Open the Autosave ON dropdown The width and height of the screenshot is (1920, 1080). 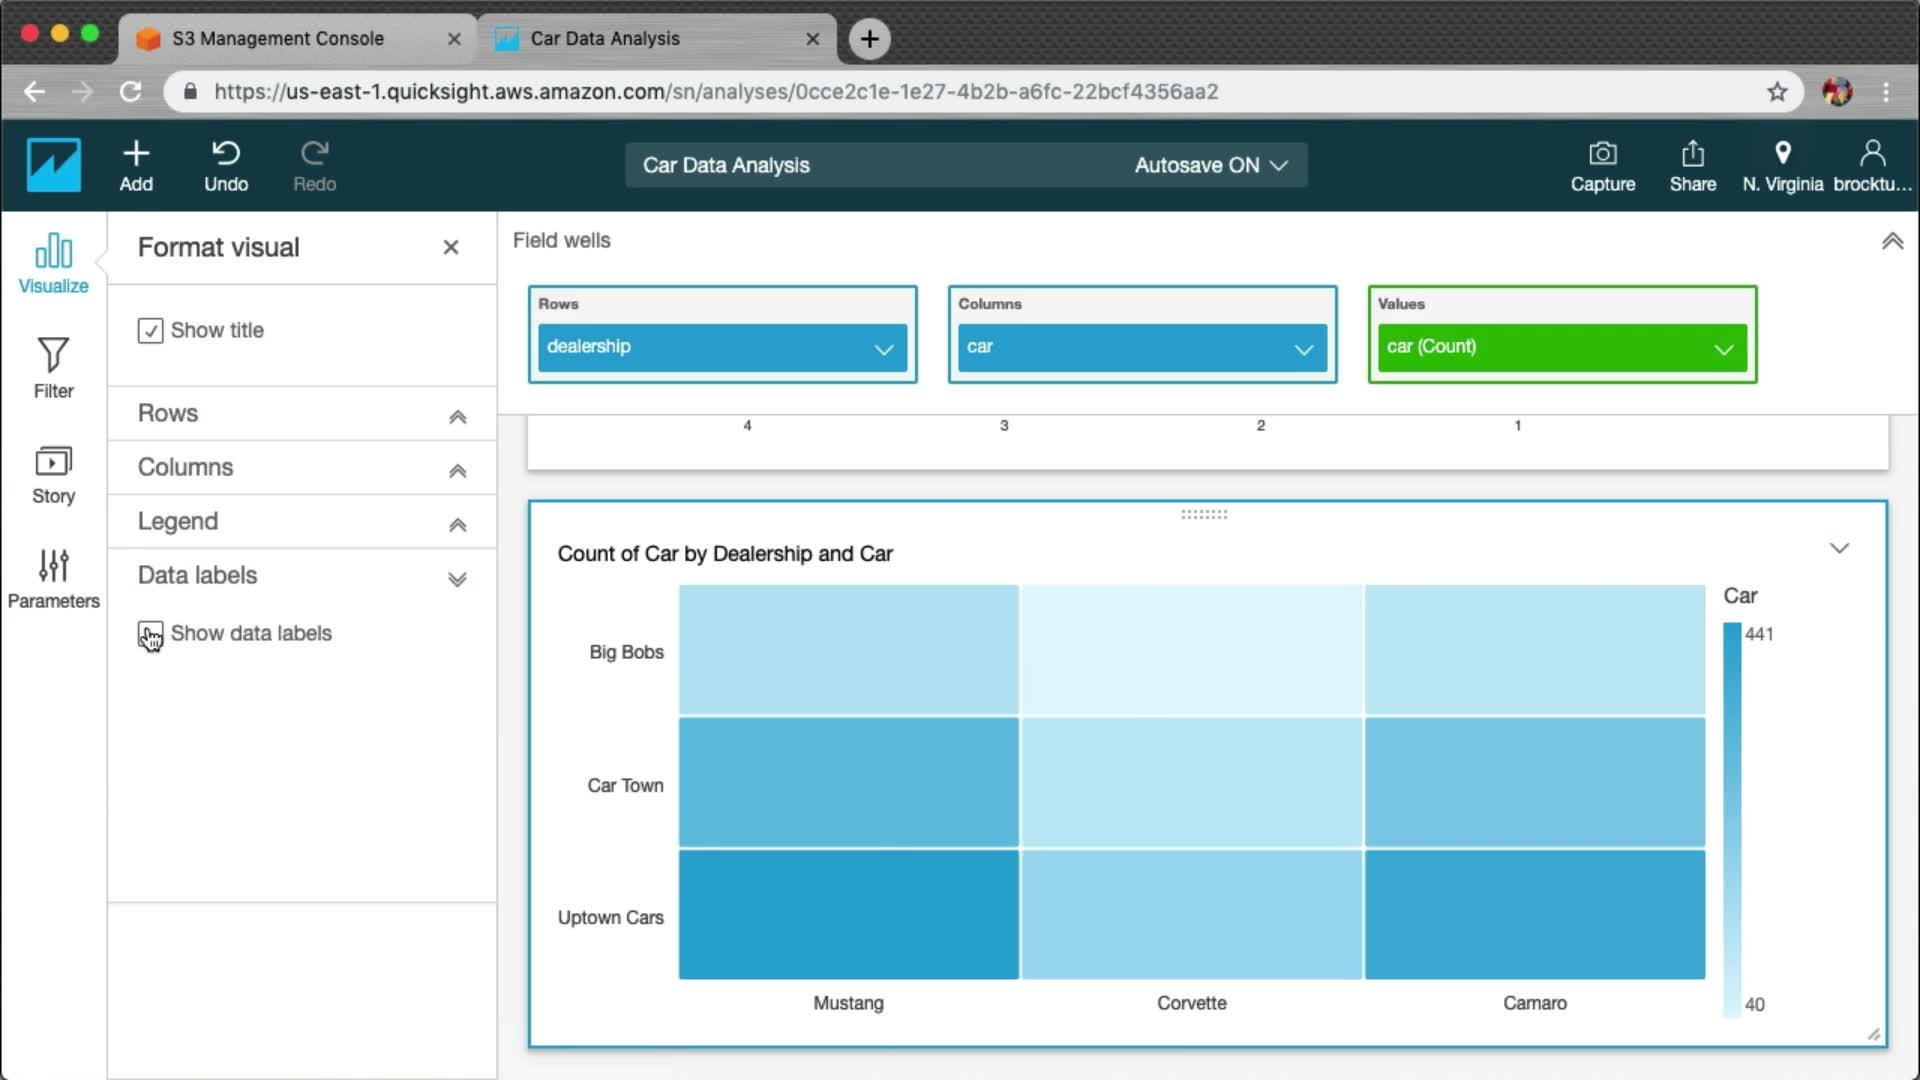[1210, 165]
